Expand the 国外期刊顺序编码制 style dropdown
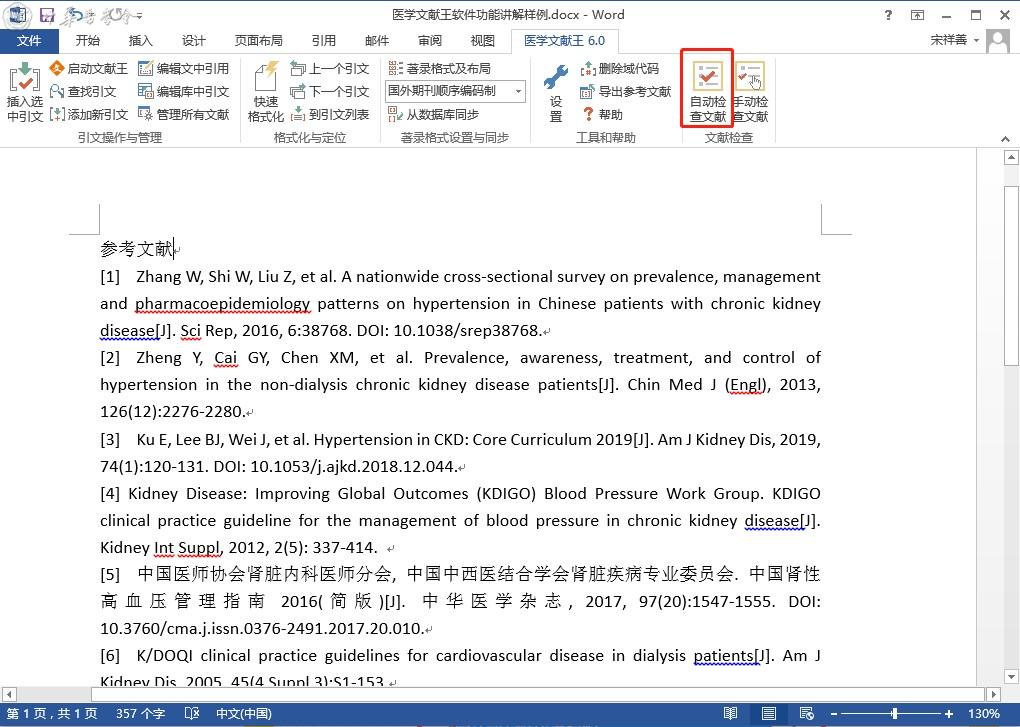 [519, 92]
